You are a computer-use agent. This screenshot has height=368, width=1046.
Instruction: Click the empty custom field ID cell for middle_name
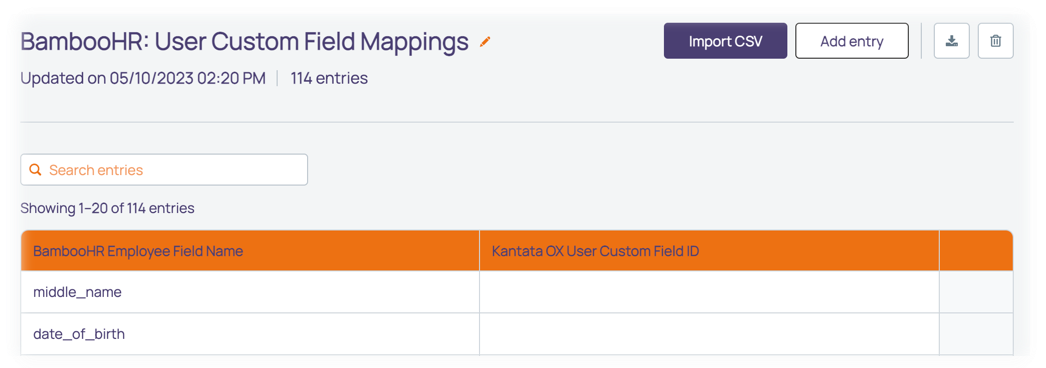pyautogui.click(x=709, y=292)
